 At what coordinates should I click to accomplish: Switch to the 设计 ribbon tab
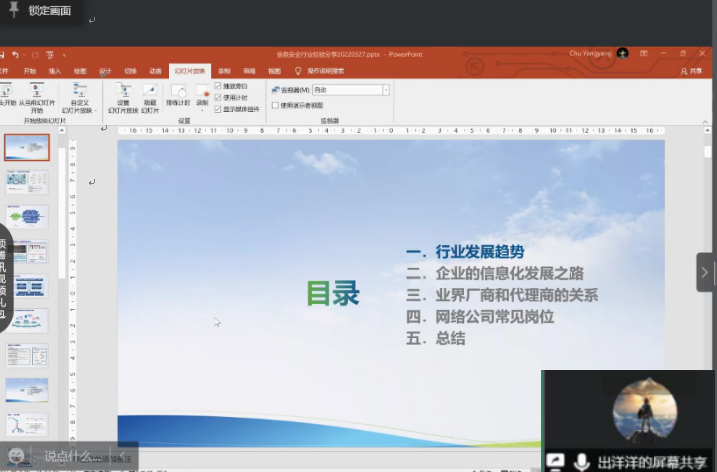pyautogui.click(x=105, y=71)
